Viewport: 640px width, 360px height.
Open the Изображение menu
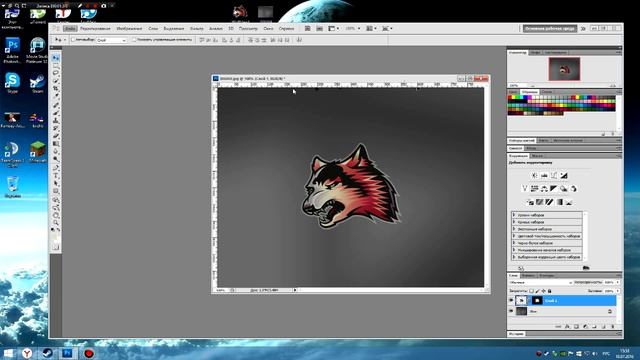(129, 29)
